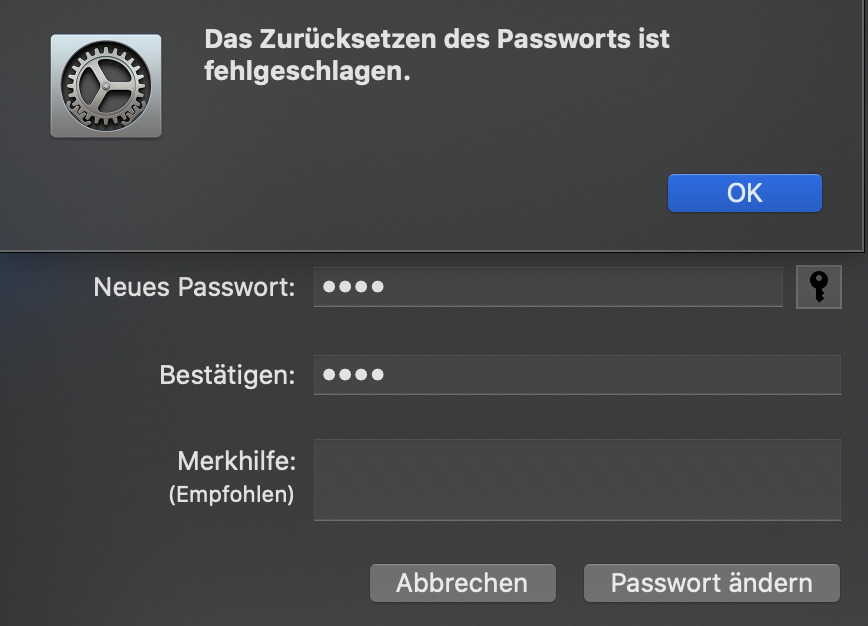The height and width of the screenshot is (626, 868).
Task: Click the word 'fehlgeschlagen.' in the alert
Action: tap(307, 73)
